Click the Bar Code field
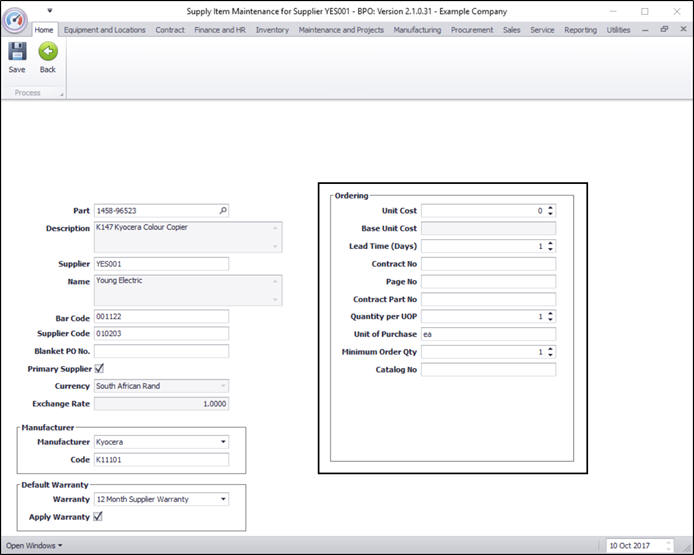This screenshot has height=555, width=694. [x=162, y=316]
